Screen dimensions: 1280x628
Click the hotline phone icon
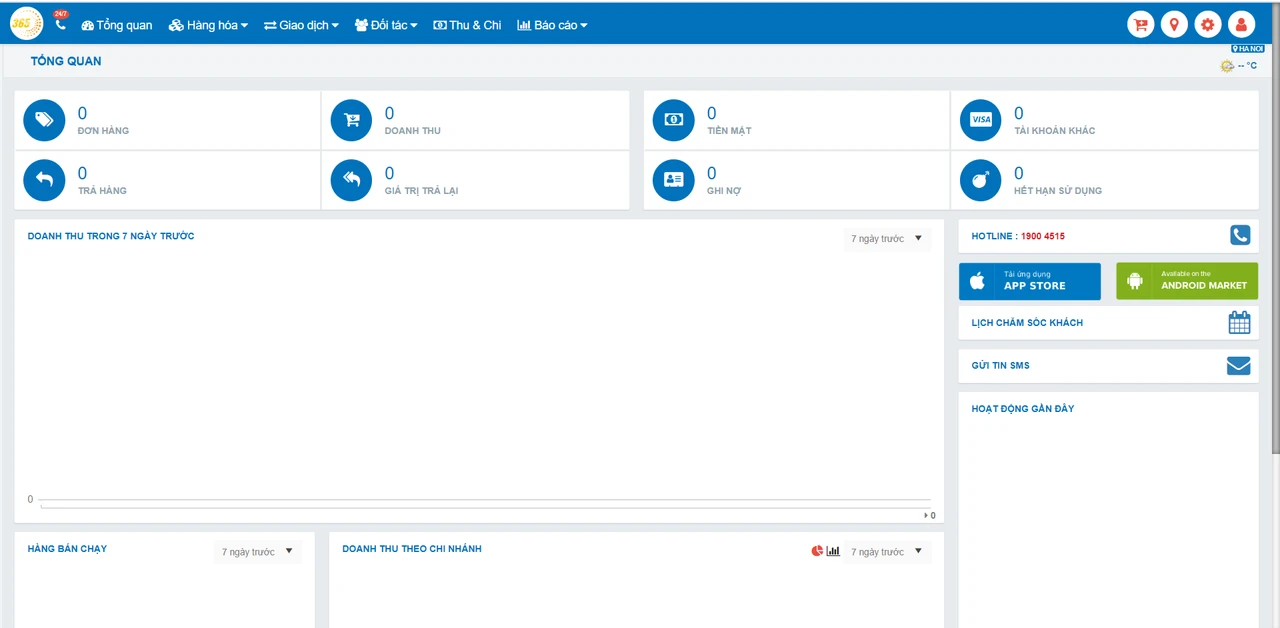tap(1240, 235)
